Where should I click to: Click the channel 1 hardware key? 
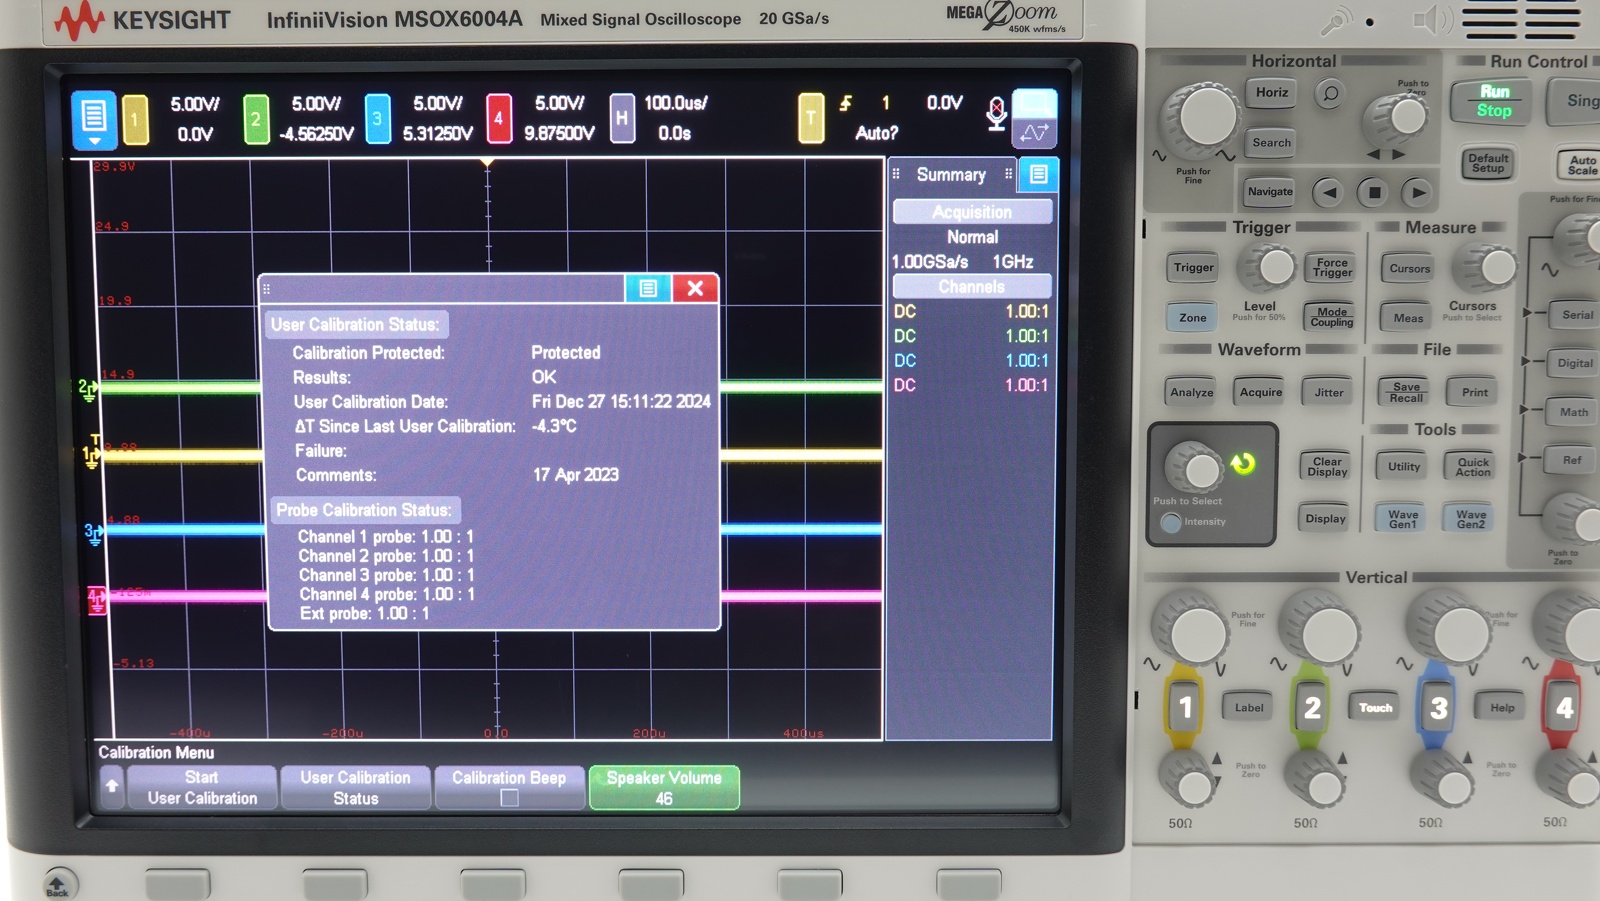click(x=1184, y=708)
